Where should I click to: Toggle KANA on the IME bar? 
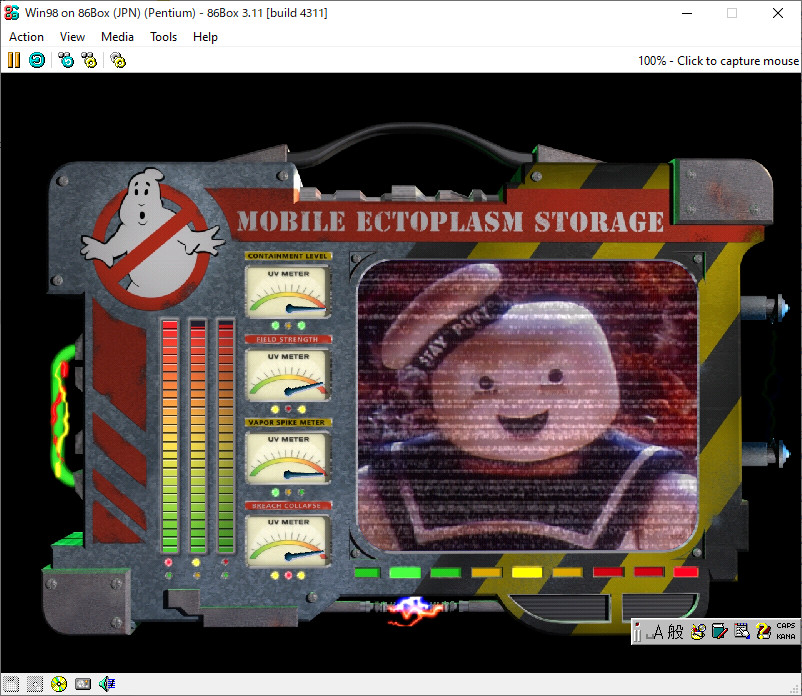[x=786, y=637]
